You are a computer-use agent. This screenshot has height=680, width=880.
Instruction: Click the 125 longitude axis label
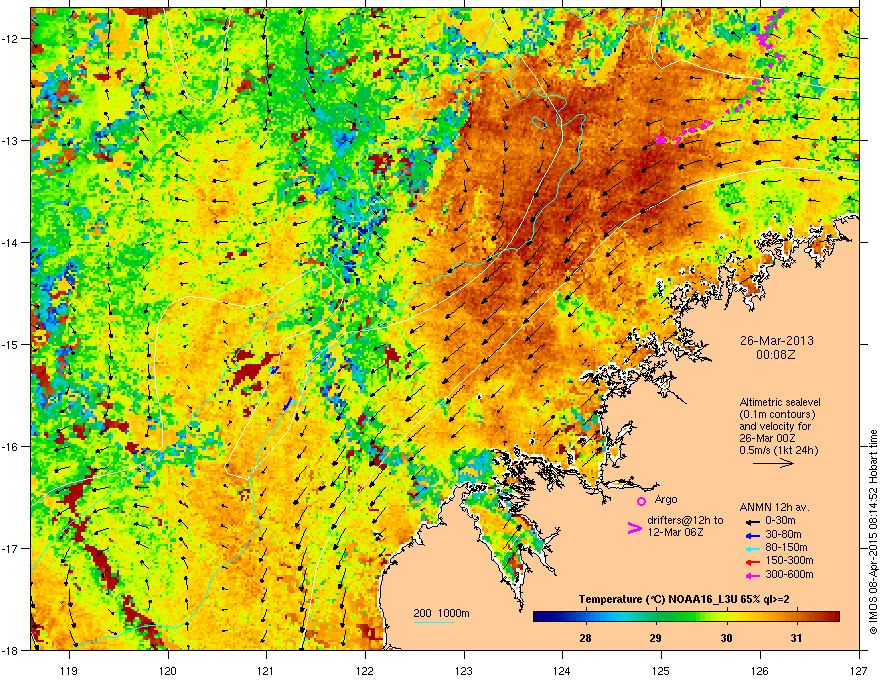(x=661, y=670)
